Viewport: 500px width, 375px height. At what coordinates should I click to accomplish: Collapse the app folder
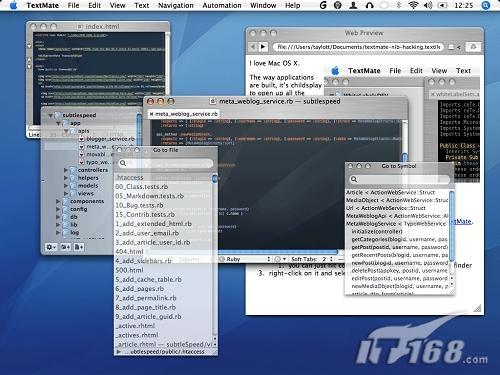click(x=58, y=123)
